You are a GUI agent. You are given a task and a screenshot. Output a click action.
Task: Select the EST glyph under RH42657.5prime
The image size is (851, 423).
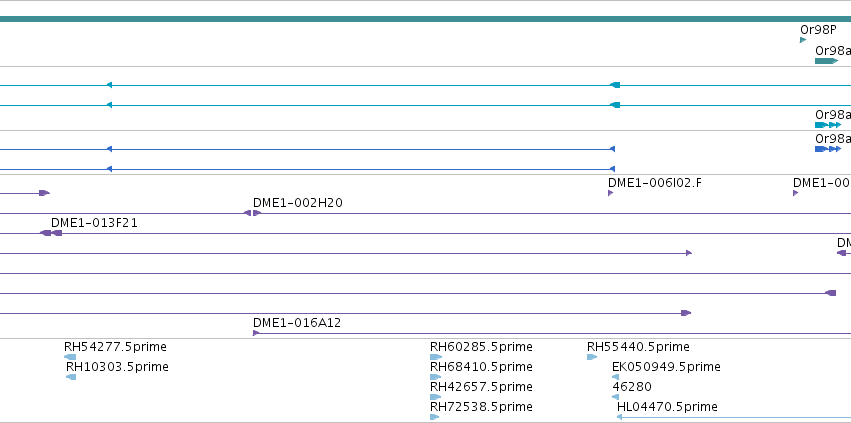point(435,397)
